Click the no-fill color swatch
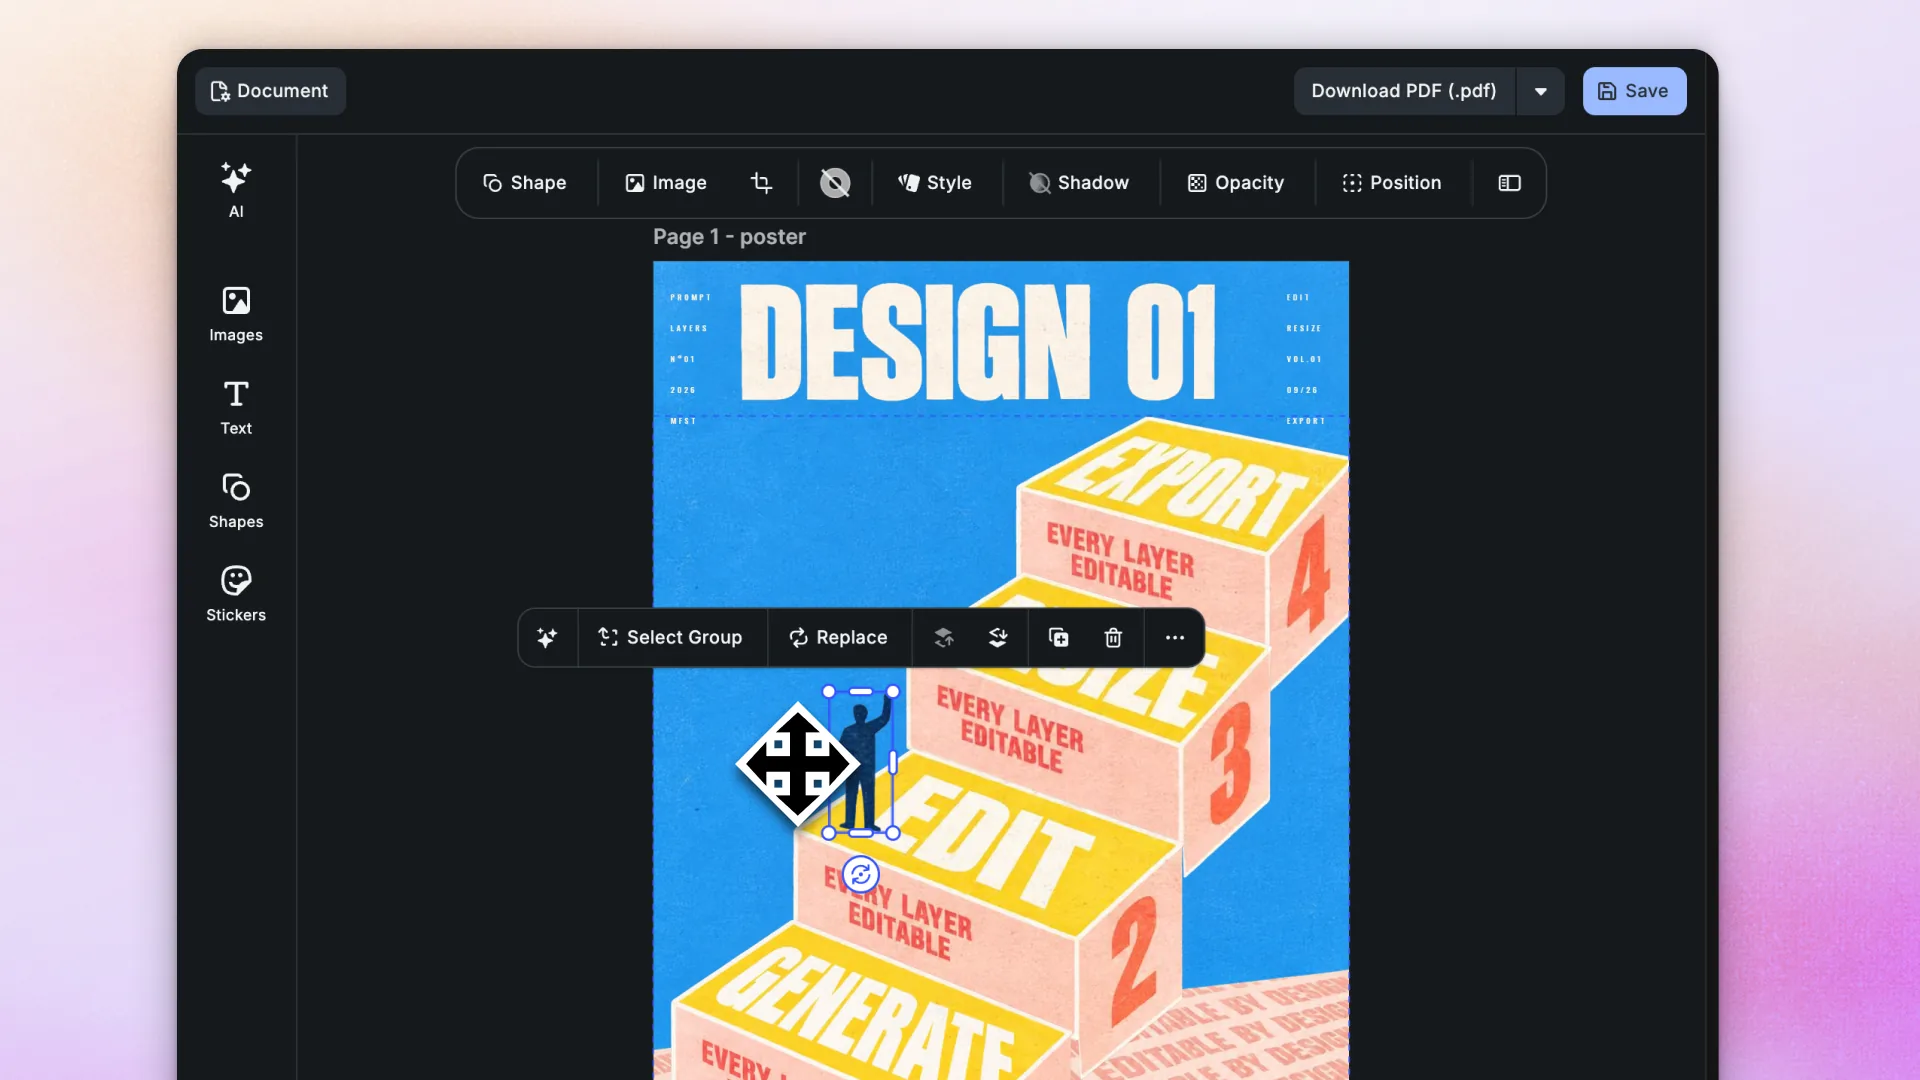Image resolution: width=1920 pixels, height=1080 pixels. pos(835,183)
